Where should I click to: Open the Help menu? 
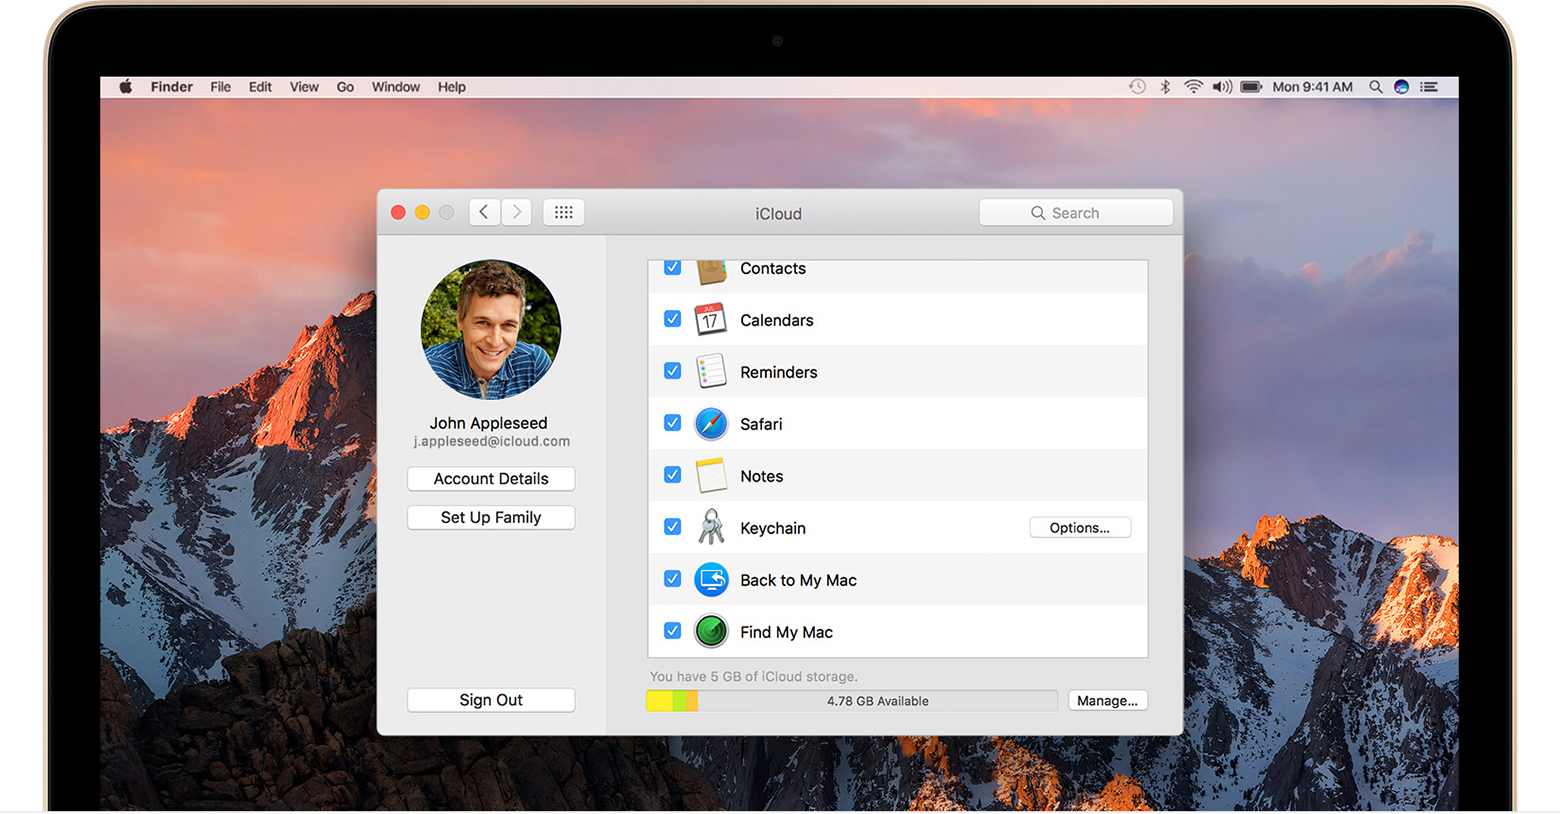452,87
